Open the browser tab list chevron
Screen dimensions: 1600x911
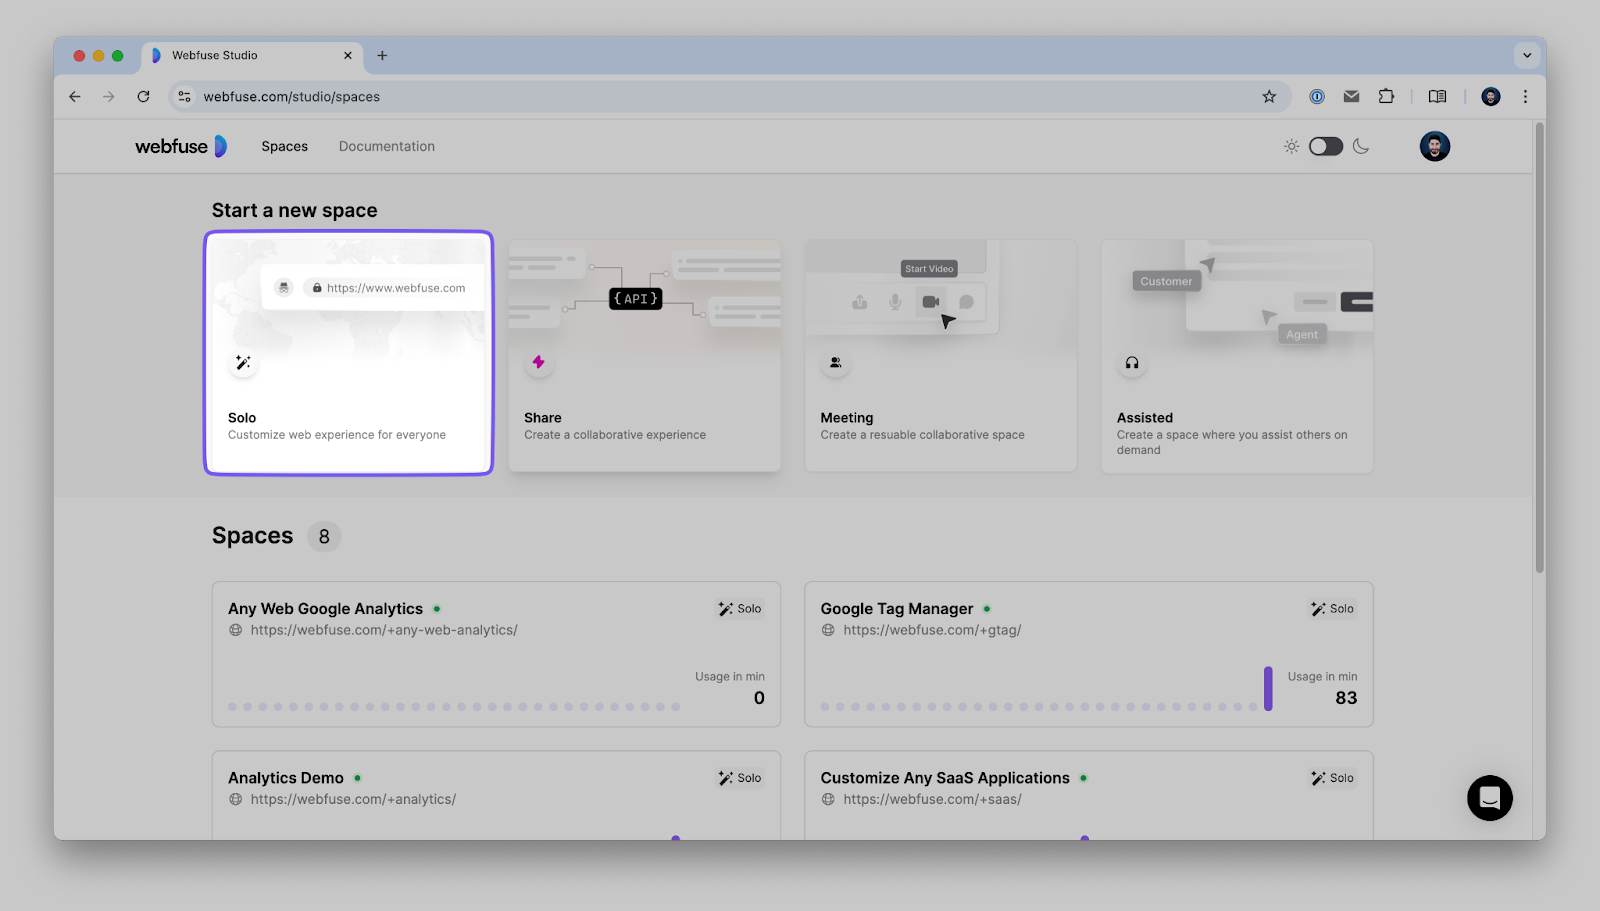point(1526,55)
